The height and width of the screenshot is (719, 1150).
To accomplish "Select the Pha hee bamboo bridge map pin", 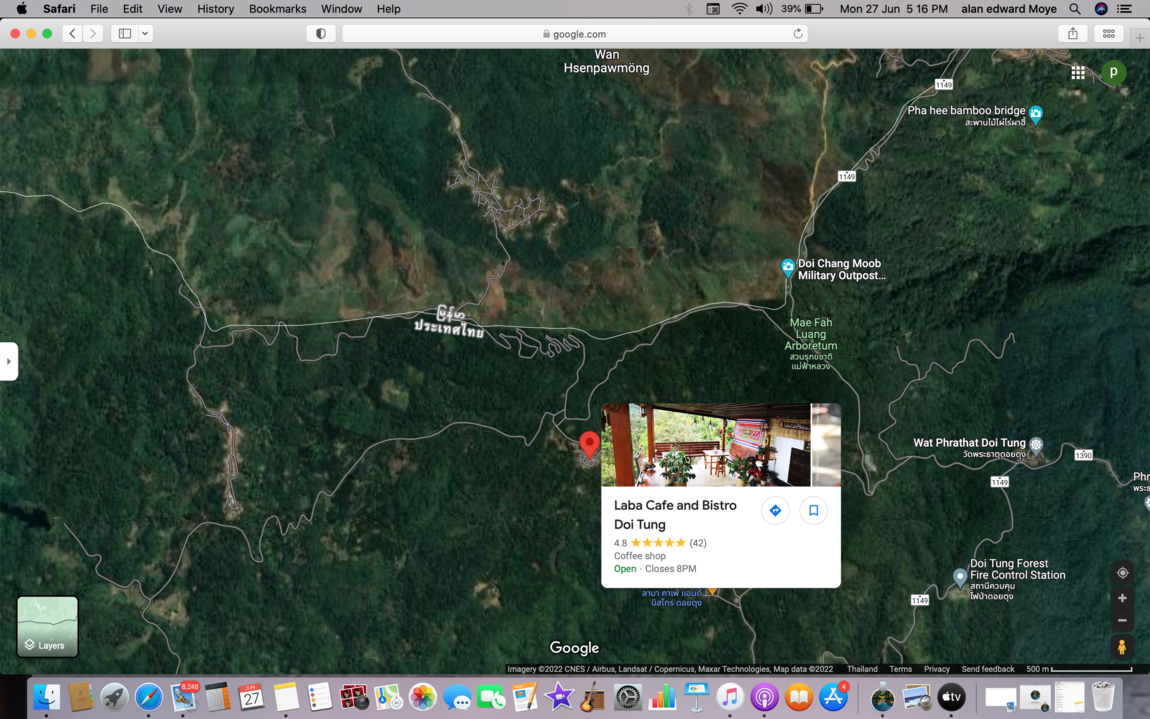I will (1035, 115).
